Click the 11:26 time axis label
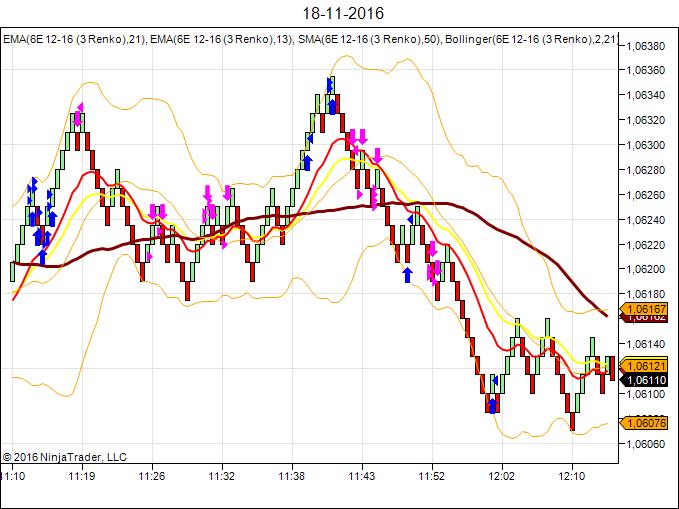This screenshot has width=679, height=509. click(x=152, y=477)
